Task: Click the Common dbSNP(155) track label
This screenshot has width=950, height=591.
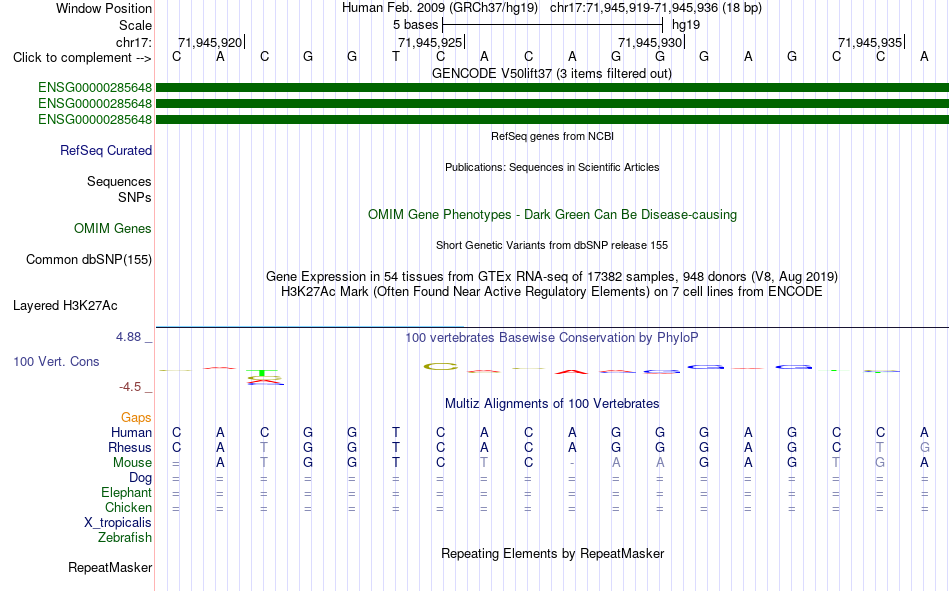Action: pyautogui.click(x=89, y=259)
